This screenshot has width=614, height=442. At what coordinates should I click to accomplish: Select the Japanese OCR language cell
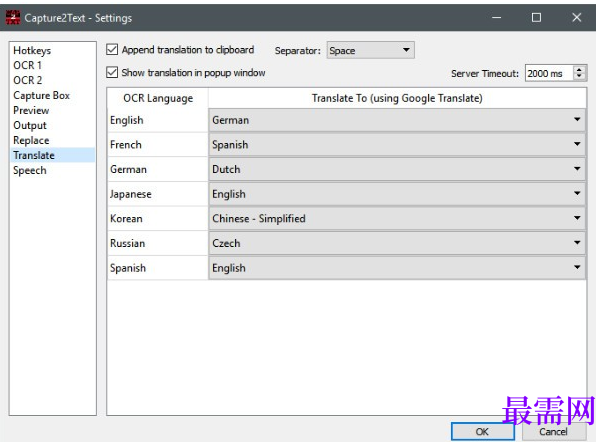click(x=158, y=194)
